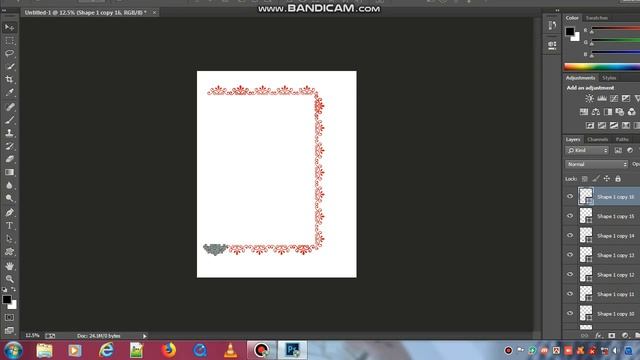Click the Change Screen Mode icon

click(9, 330)
